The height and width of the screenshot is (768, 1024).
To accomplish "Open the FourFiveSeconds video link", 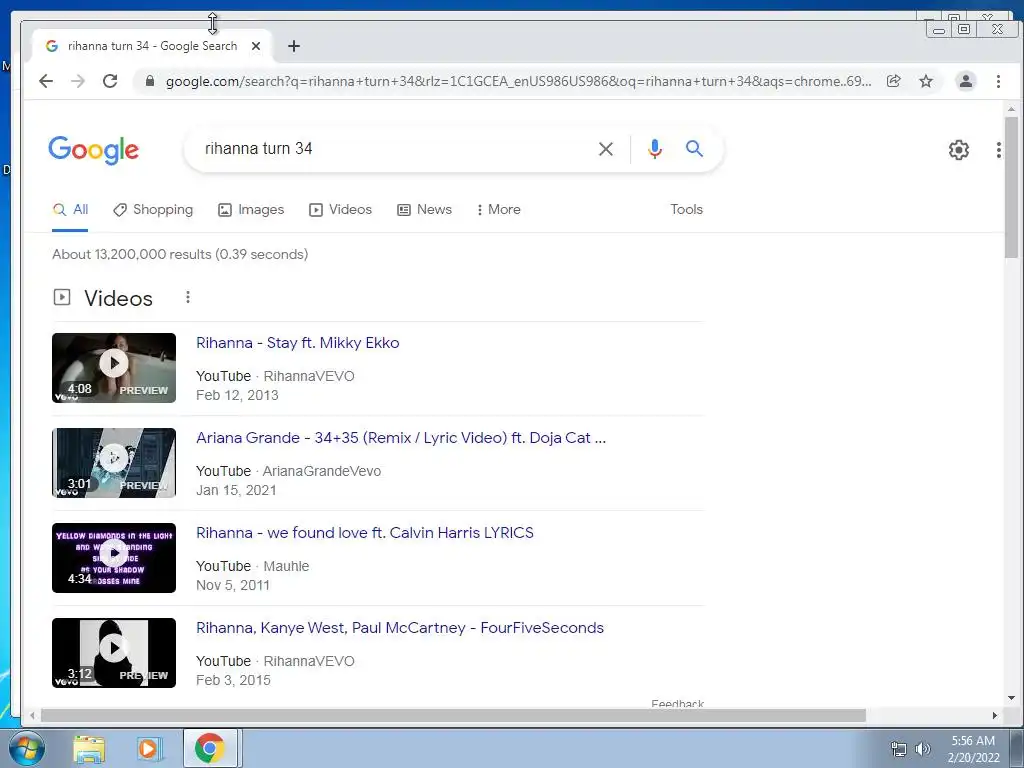I will [400, 628].
